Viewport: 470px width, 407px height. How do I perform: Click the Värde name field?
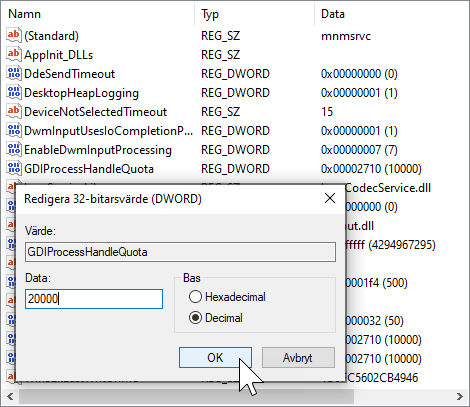(x=180, y=252)
